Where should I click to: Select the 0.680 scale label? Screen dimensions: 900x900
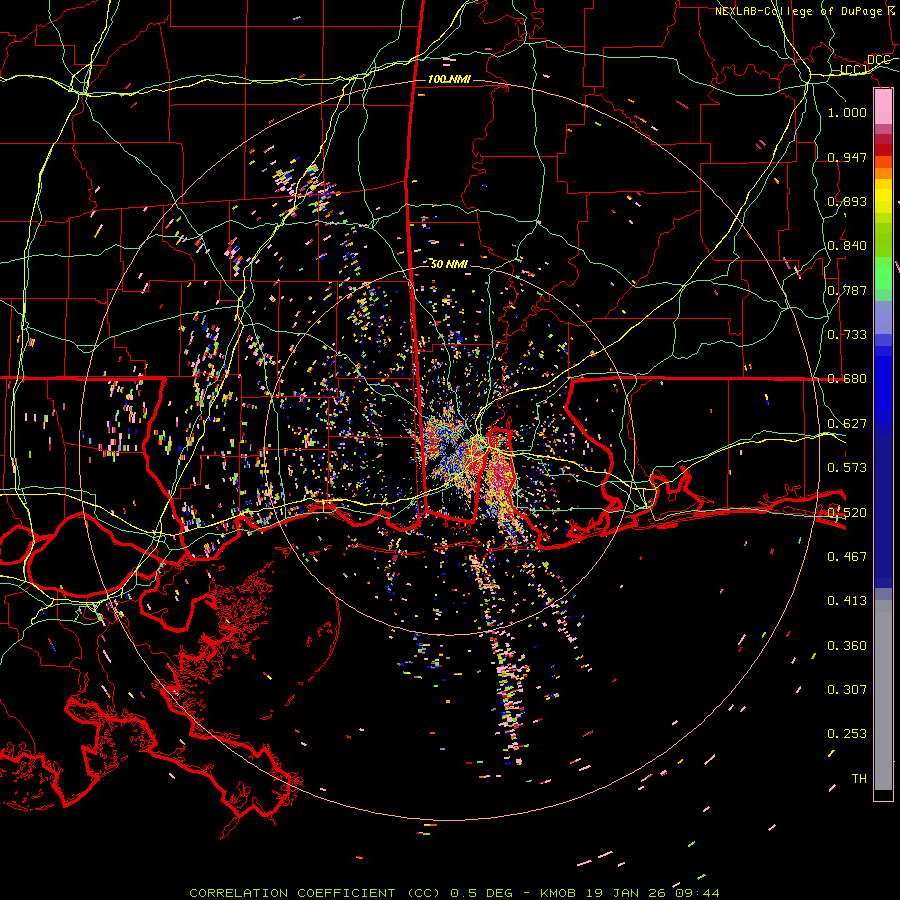(847, 378)
